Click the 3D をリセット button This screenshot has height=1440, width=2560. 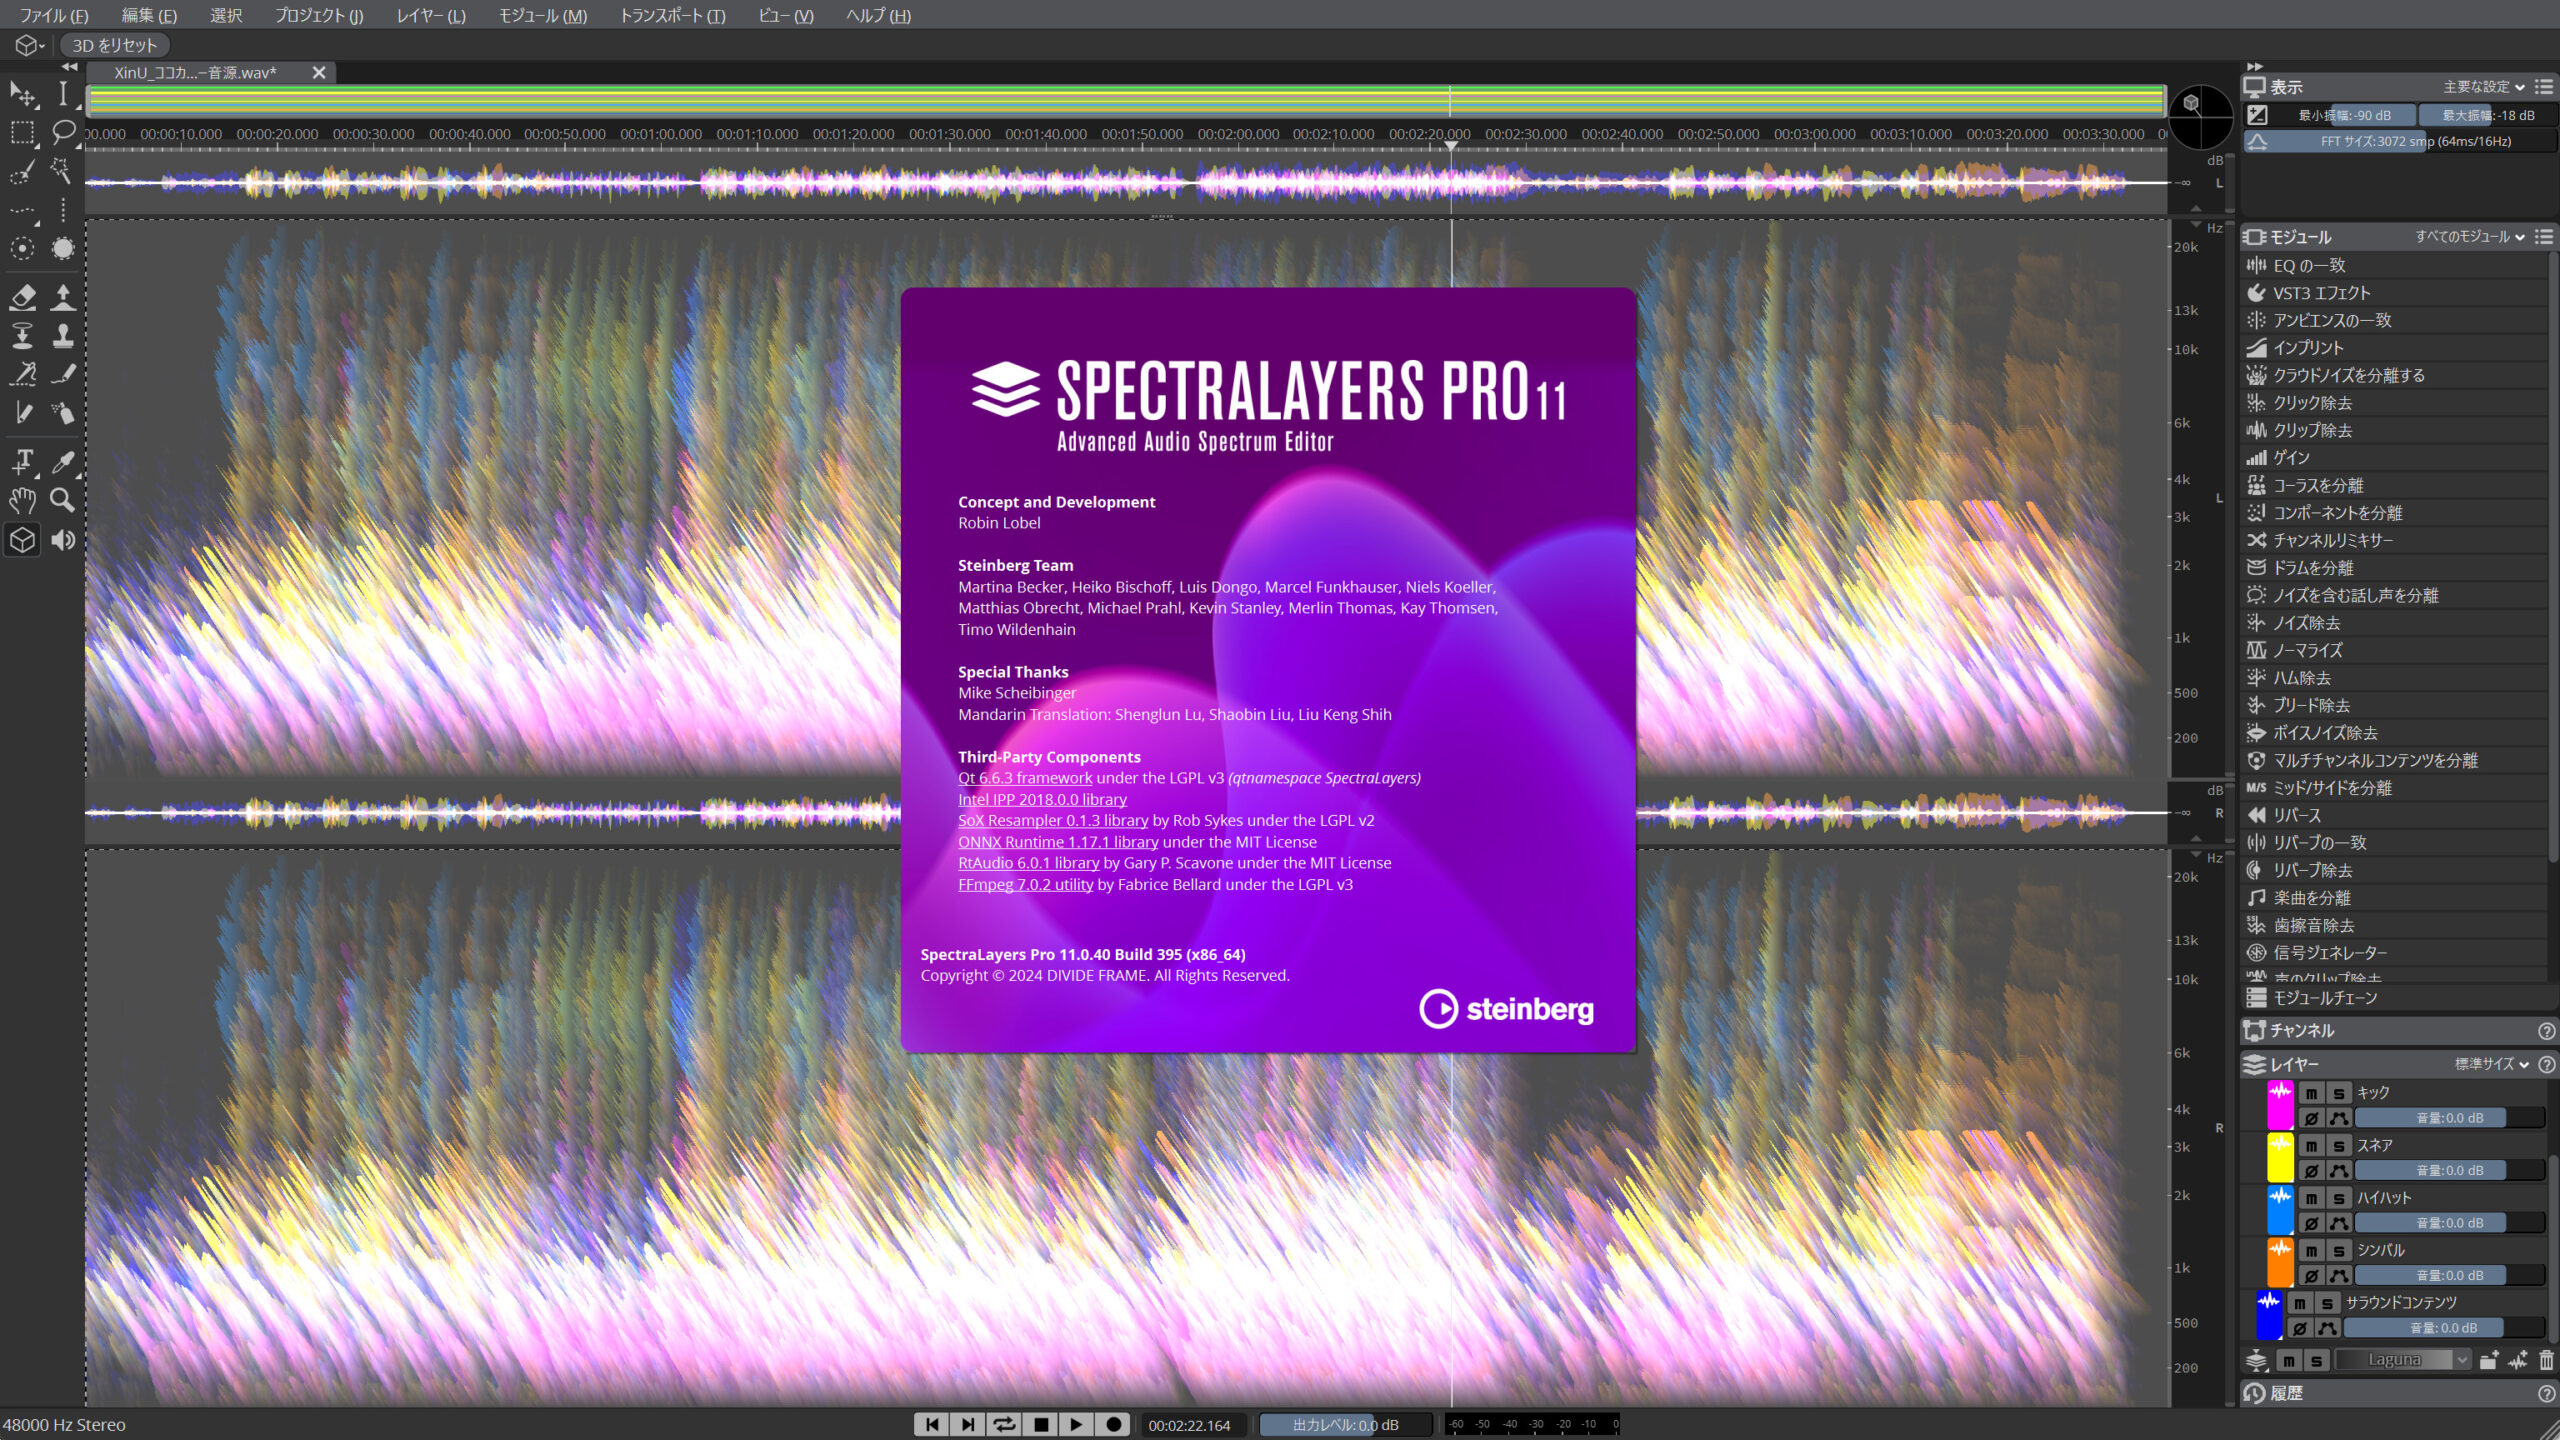point(114,45)
